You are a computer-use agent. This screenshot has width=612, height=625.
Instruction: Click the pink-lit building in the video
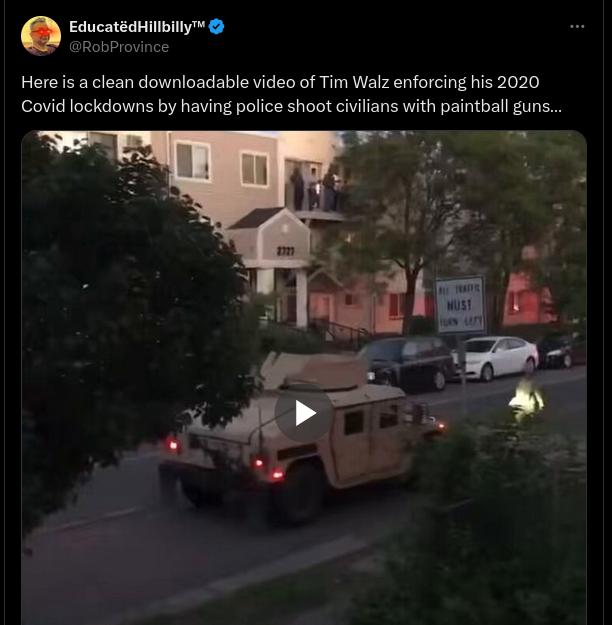[x=524, y=299]
